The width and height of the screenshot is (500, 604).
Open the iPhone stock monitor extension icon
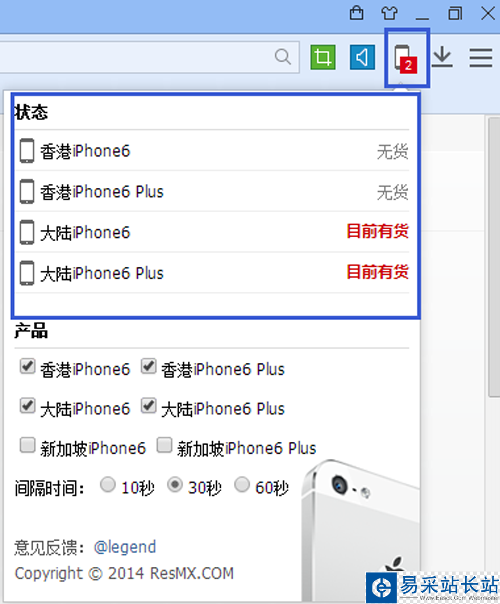pos(406,58)
